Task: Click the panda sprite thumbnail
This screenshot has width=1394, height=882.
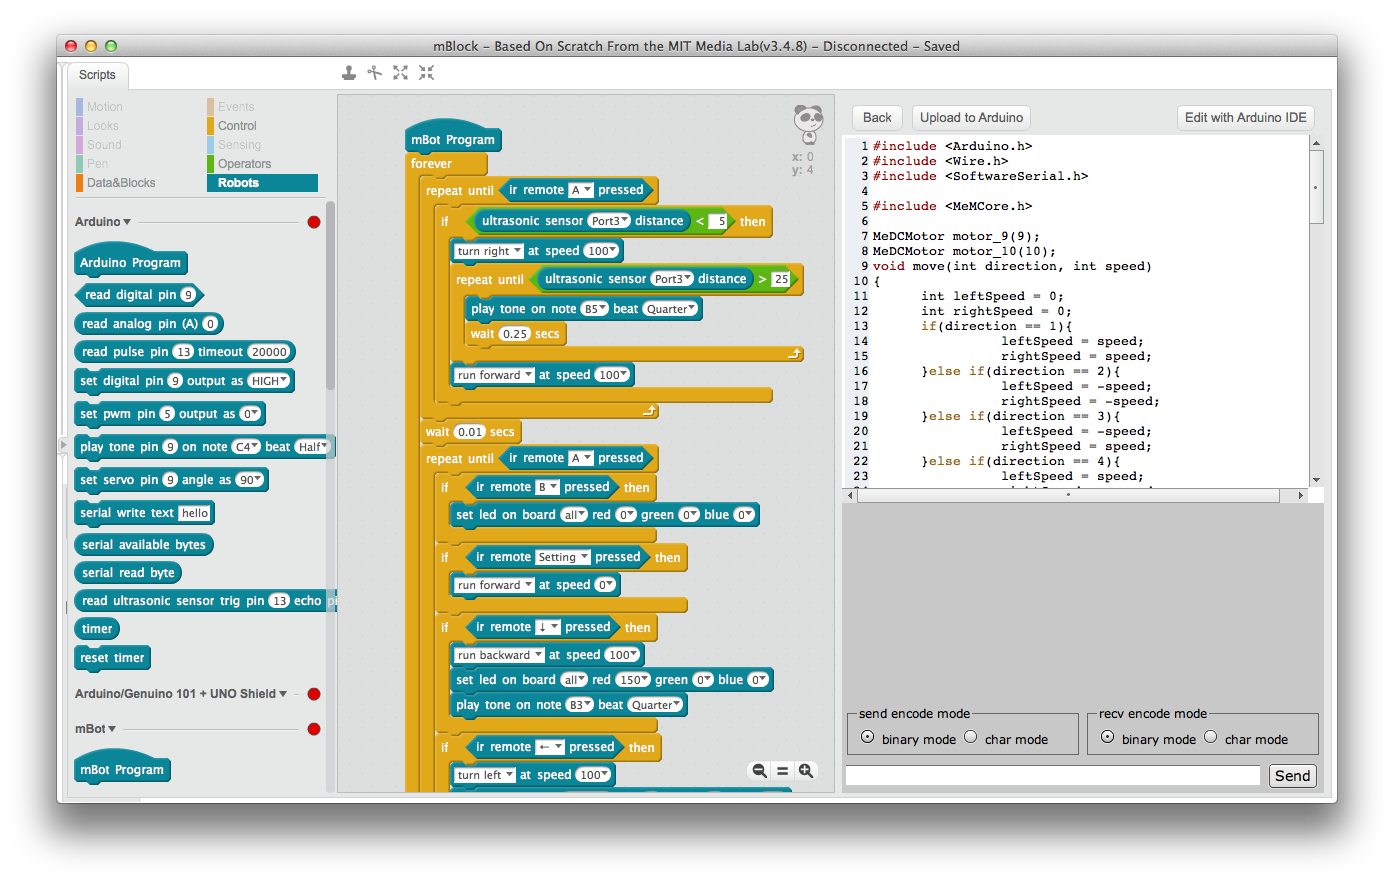Action: click(x=808, y=124)
